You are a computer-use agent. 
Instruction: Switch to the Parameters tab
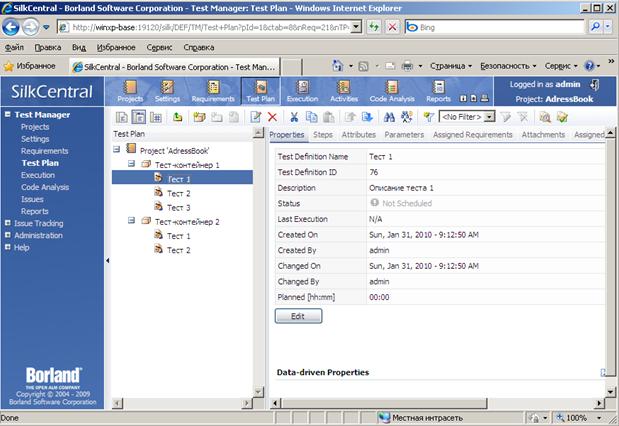click(404, 135)
